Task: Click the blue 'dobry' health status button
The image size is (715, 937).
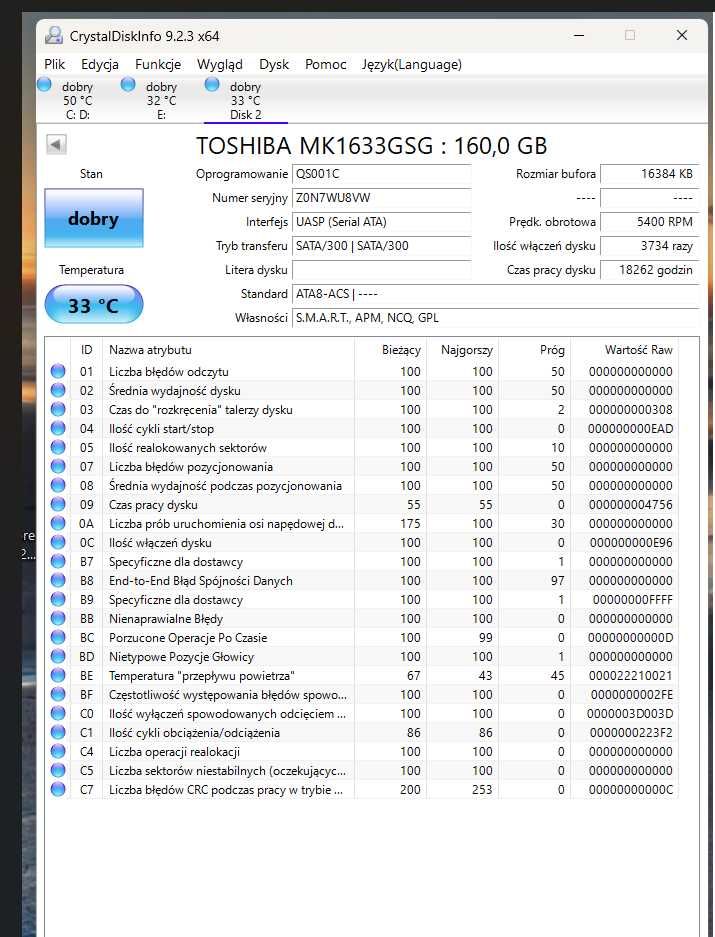Action: [x=94, y=218]
